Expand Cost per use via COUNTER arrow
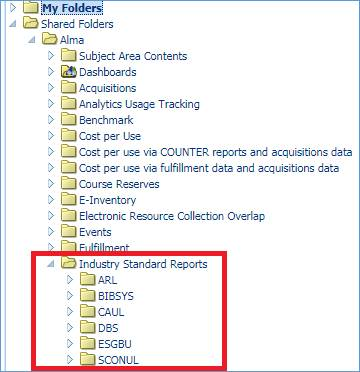The width and height of the screenshot is (360, 372). click(x=51, y=152)
